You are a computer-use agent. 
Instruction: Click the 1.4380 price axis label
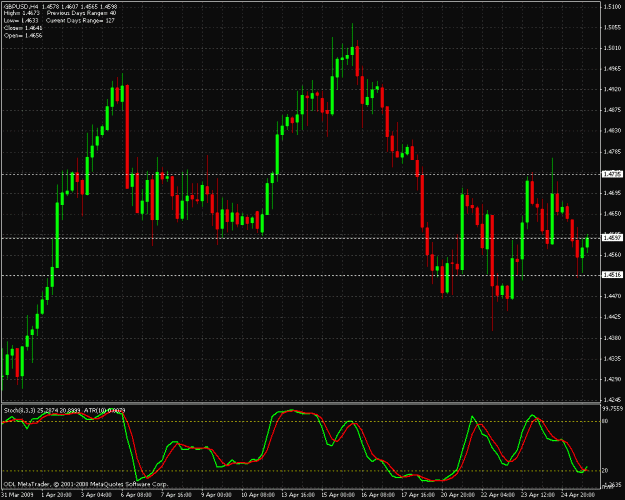point(612,338)
